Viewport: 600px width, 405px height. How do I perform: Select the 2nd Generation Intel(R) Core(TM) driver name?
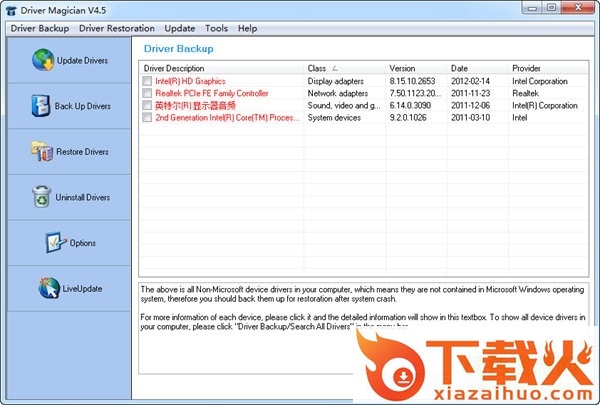227,118
